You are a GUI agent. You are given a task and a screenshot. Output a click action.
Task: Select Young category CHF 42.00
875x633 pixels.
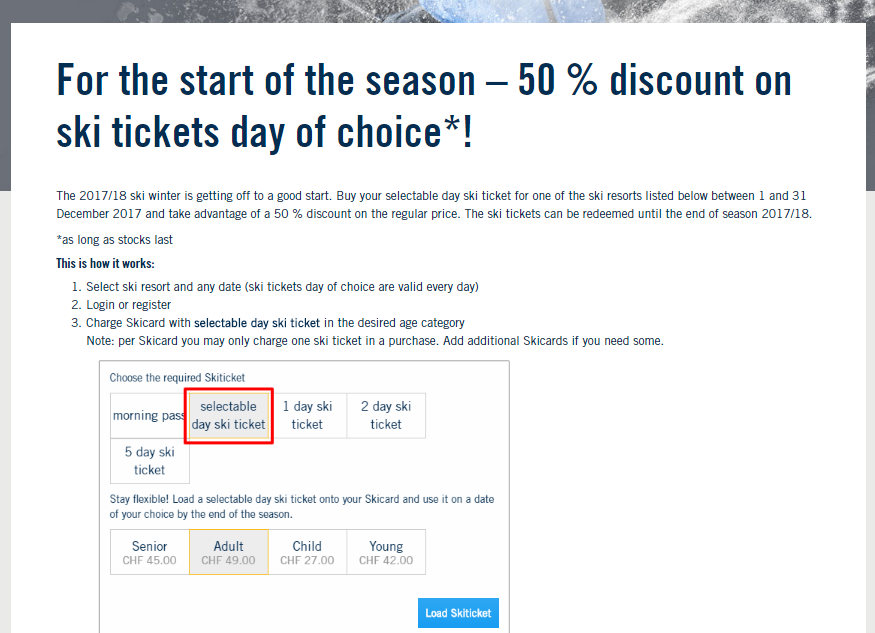click(x=386, y=552)
